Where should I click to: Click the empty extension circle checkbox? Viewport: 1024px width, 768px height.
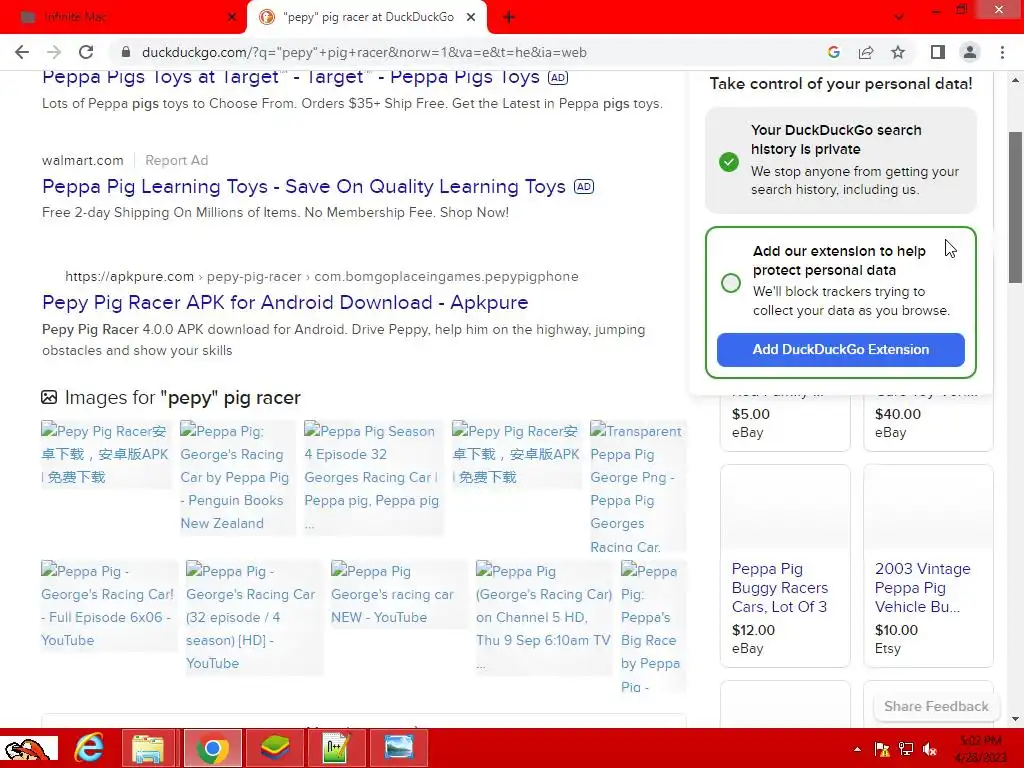click(731, 283)
